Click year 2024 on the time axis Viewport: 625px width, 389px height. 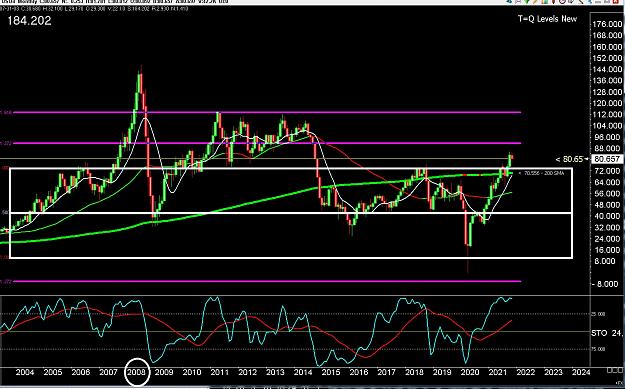point(581,372)
